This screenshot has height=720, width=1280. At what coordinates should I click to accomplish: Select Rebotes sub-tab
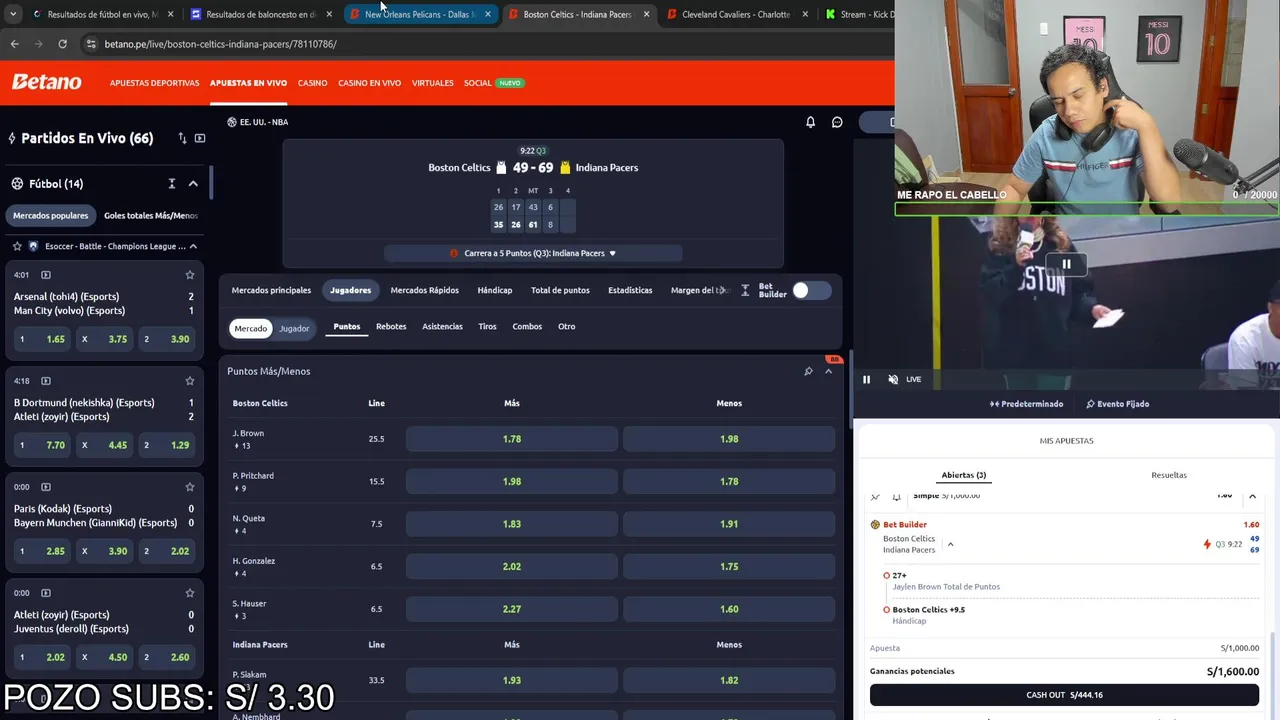click(x=391, y=326)
